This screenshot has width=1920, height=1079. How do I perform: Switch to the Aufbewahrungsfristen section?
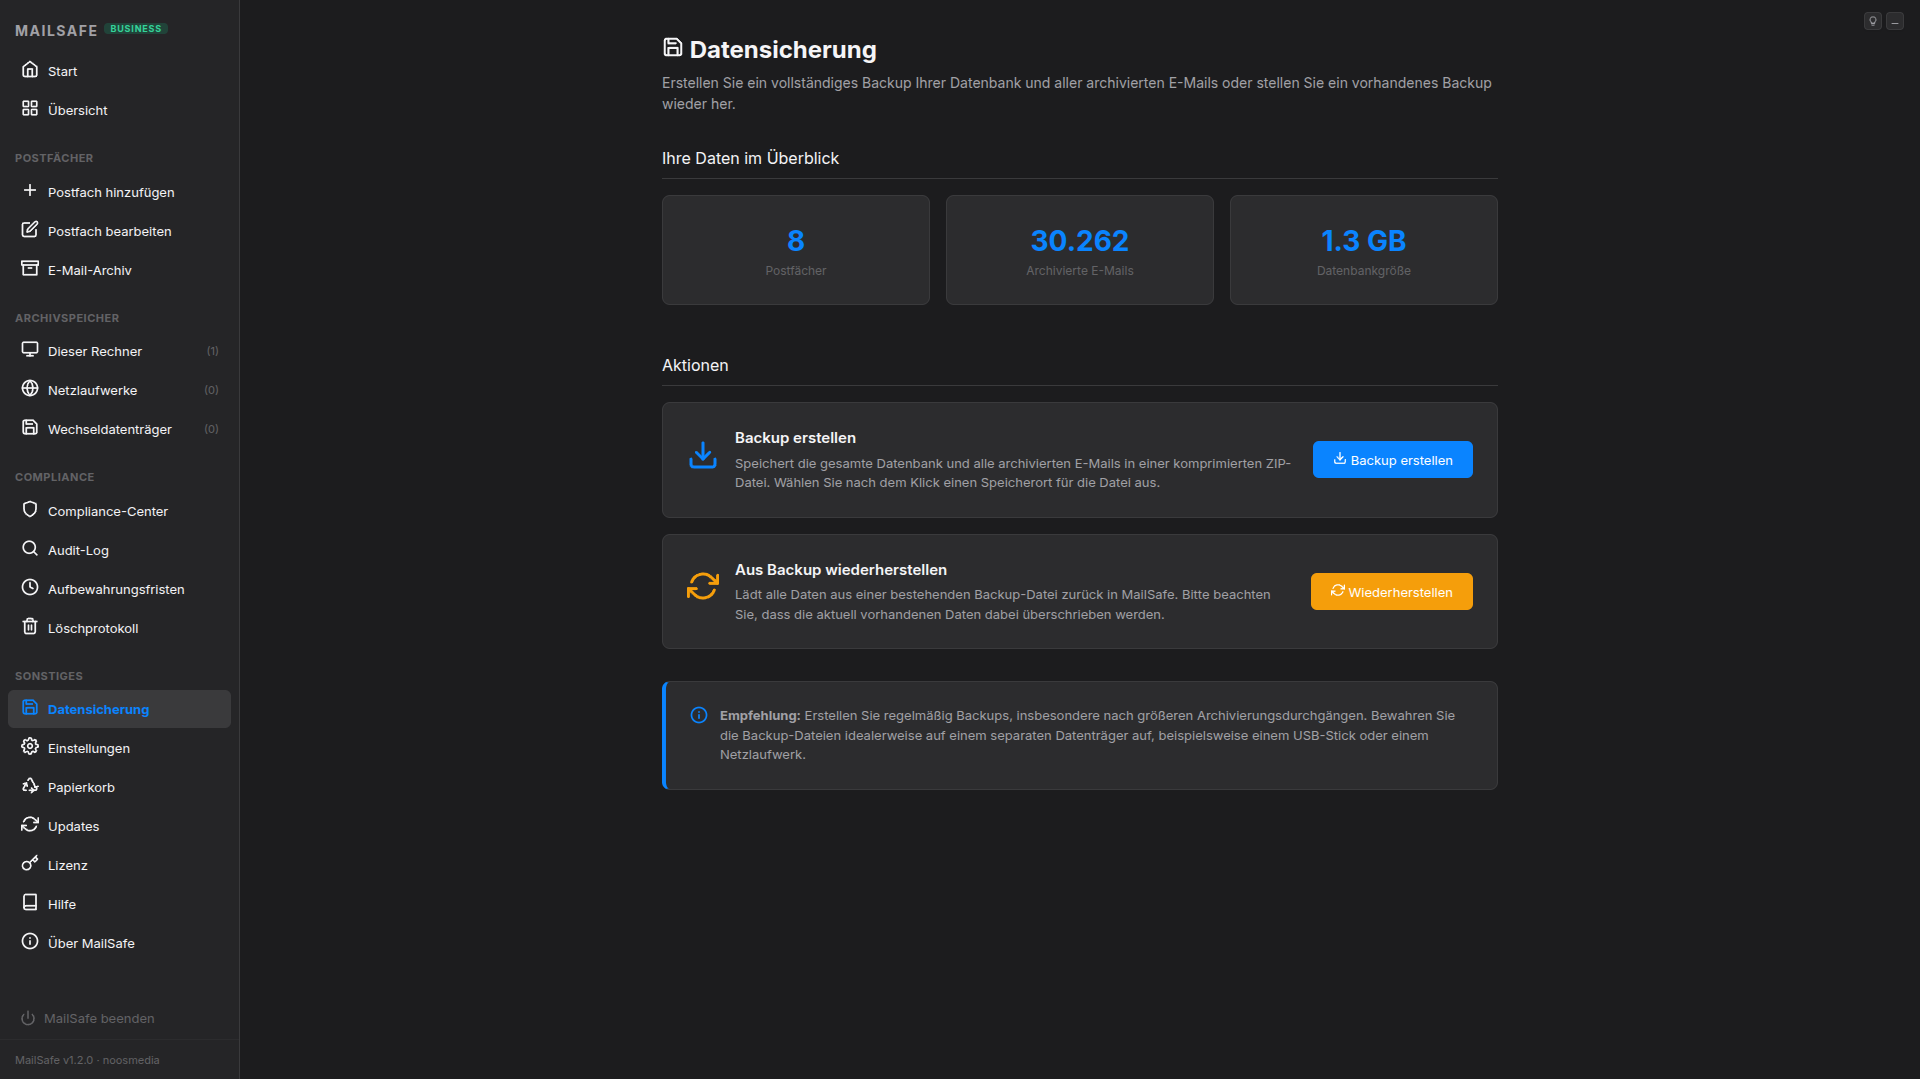[116, 589]
